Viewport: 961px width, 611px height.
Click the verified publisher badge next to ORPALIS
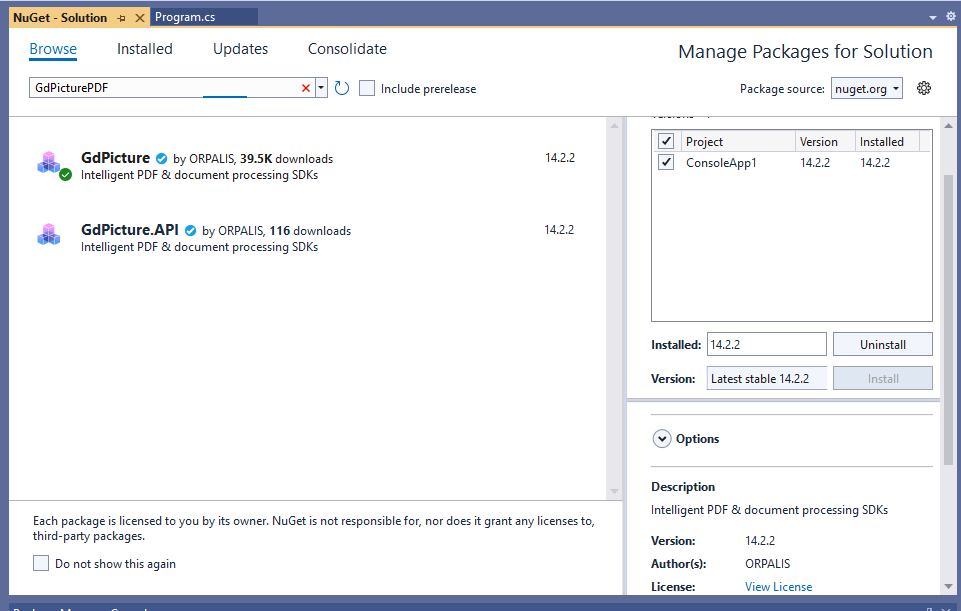click(x=161, y=157)
